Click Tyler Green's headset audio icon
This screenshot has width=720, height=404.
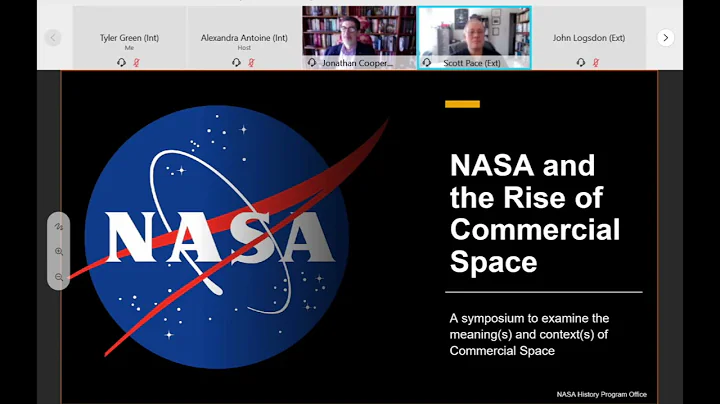coord(121,62)
